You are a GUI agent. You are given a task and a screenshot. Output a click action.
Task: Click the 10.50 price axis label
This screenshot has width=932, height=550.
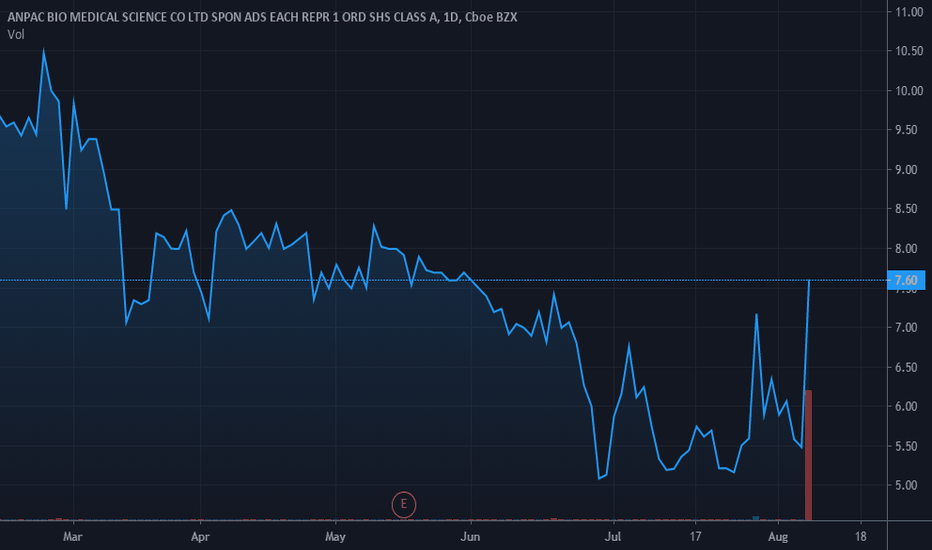(909, 51)
